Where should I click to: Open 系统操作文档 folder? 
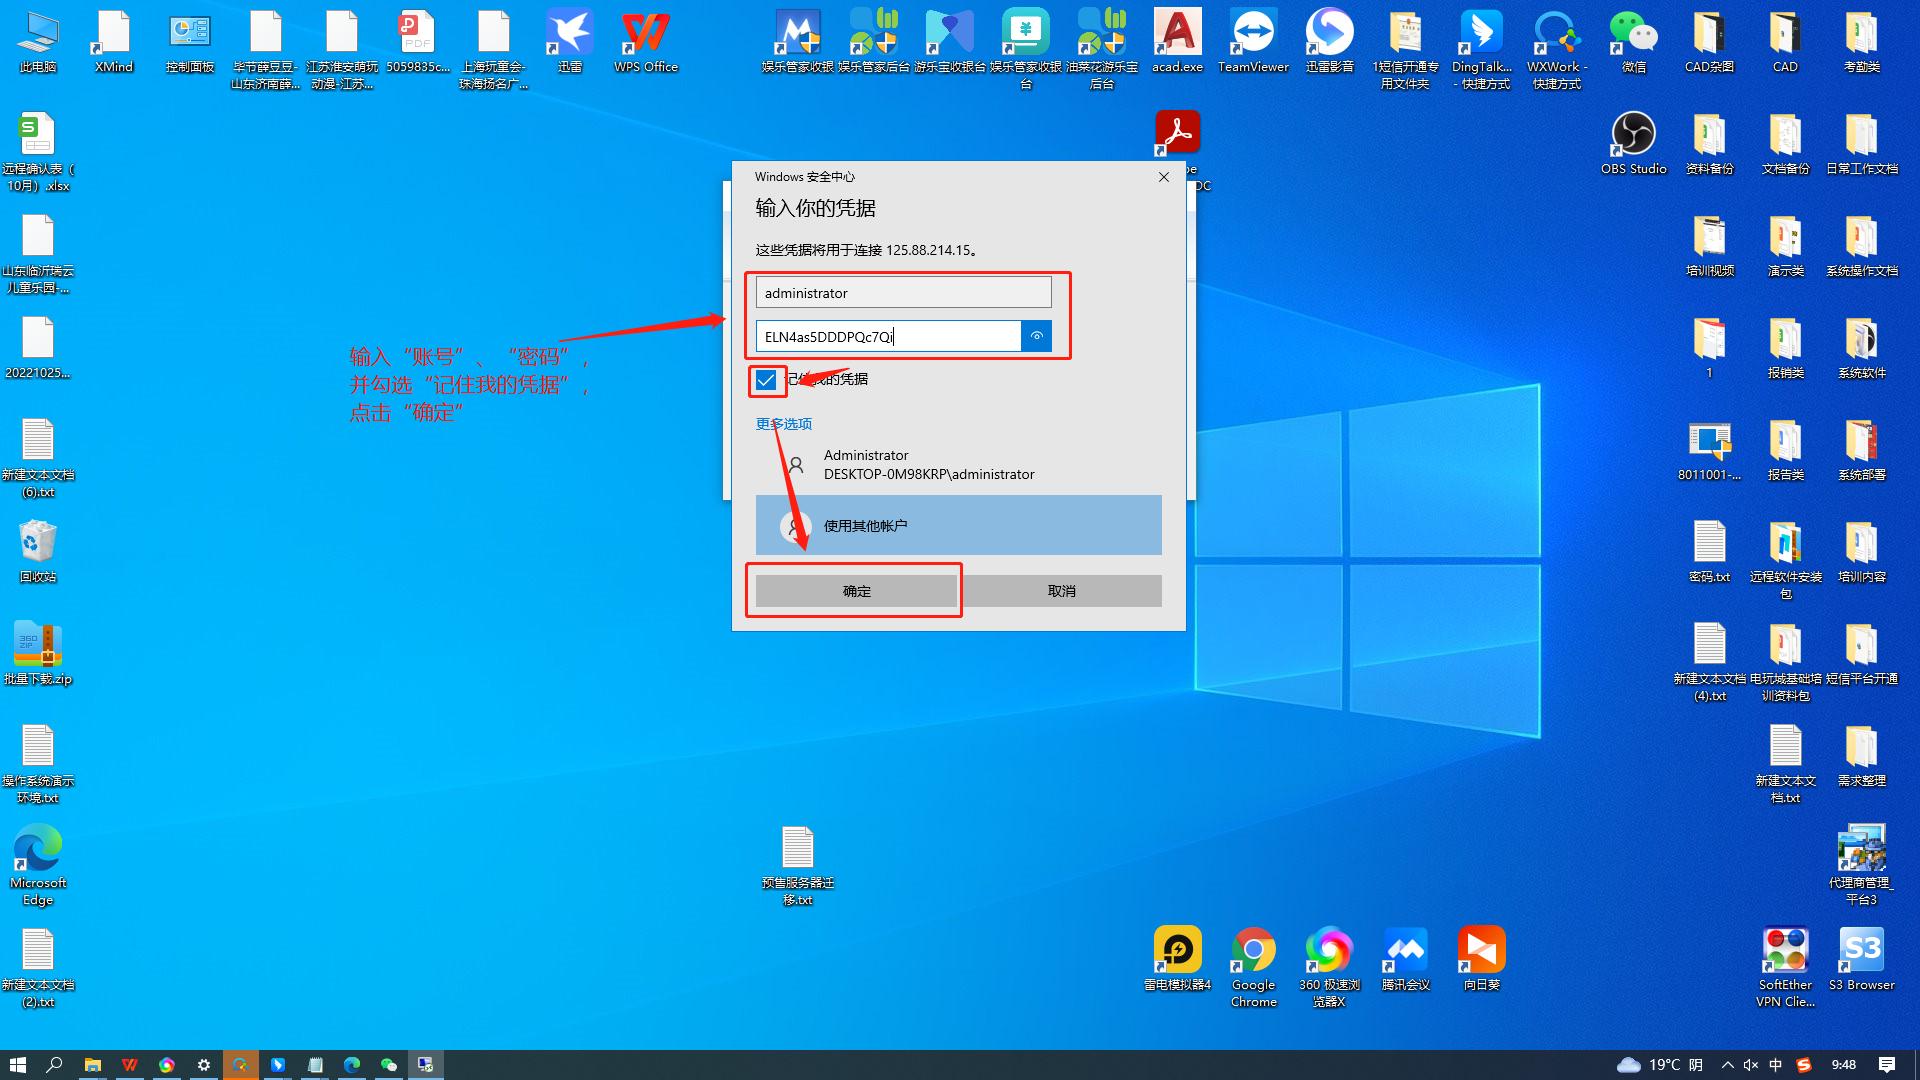[x=1862, y=246]
